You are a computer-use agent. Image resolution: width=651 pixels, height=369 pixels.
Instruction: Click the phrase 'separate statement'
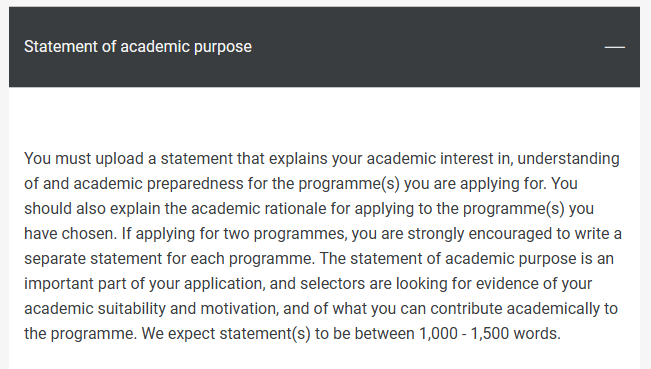coord(93,259)
